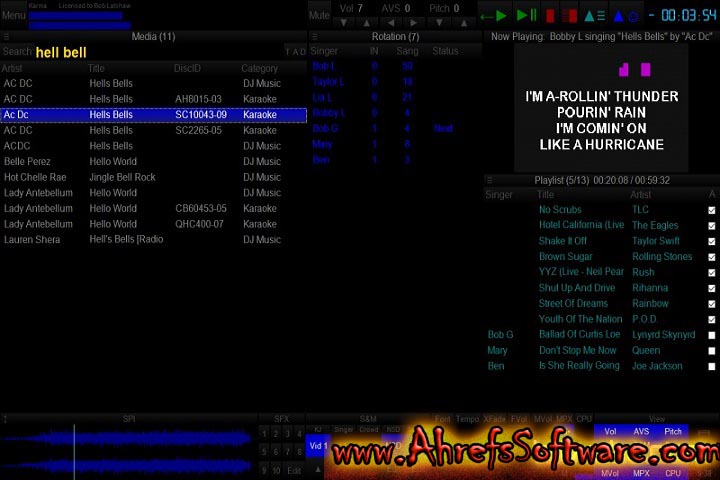Viewport: 720px width, 480px height.
Task: Toggle the green play/pause button
Action: click(x=527, y=16)
